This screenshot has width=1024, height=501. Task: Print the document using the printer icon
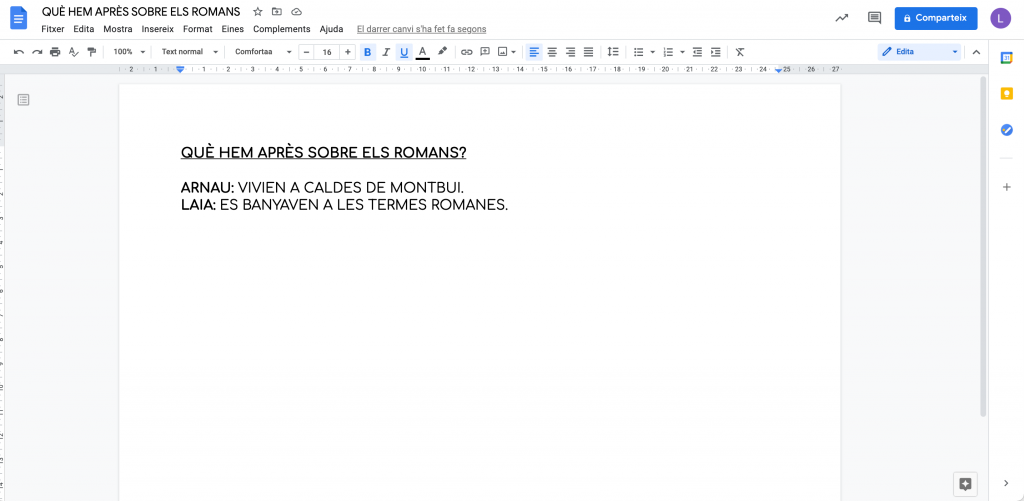click(55, 52)
